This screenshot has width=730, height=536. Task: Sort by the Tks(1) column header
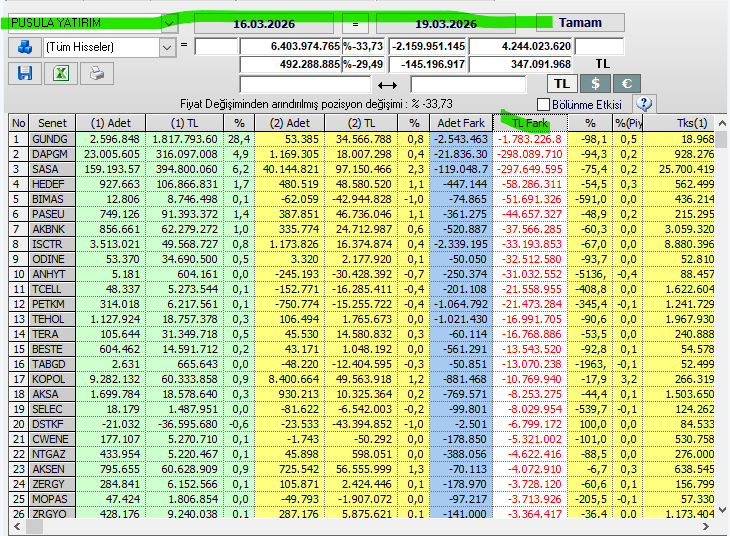click(678, 123)
